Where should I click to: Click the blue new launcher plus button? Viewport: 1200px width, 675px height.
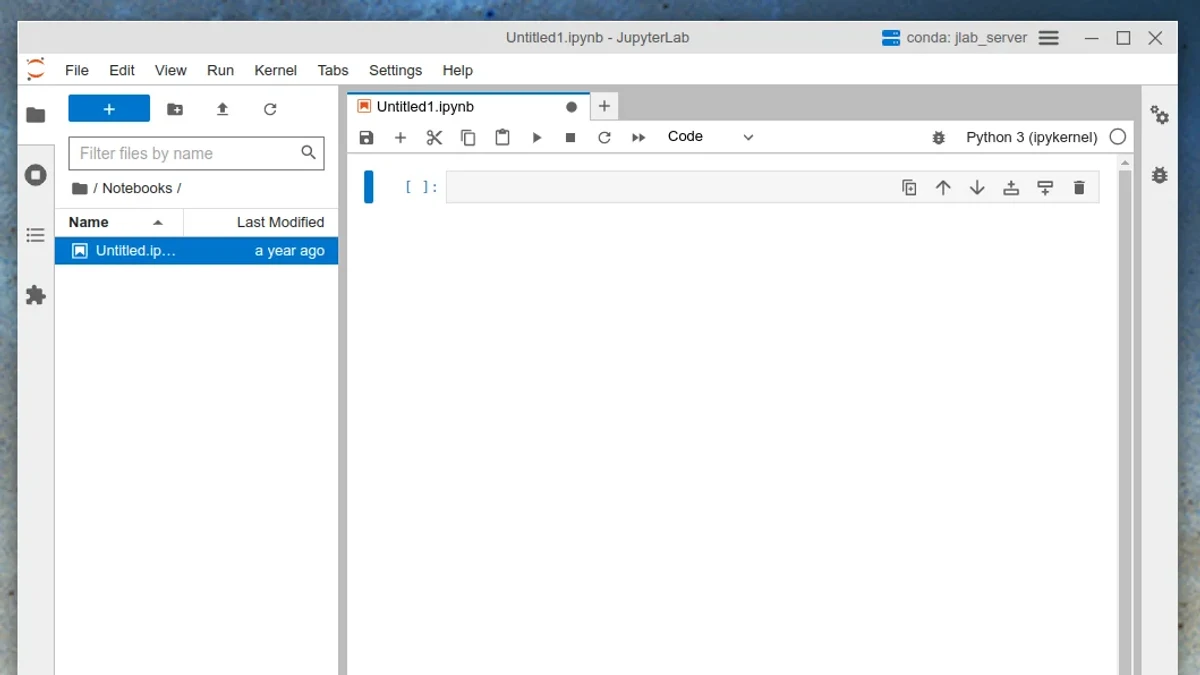click(109, 109)
